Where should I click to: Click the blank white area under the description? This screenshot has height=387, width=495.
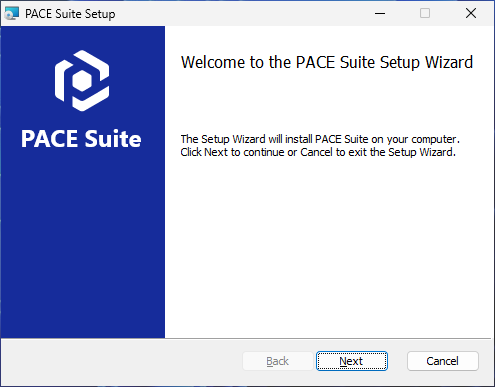(x=328, y=247)
